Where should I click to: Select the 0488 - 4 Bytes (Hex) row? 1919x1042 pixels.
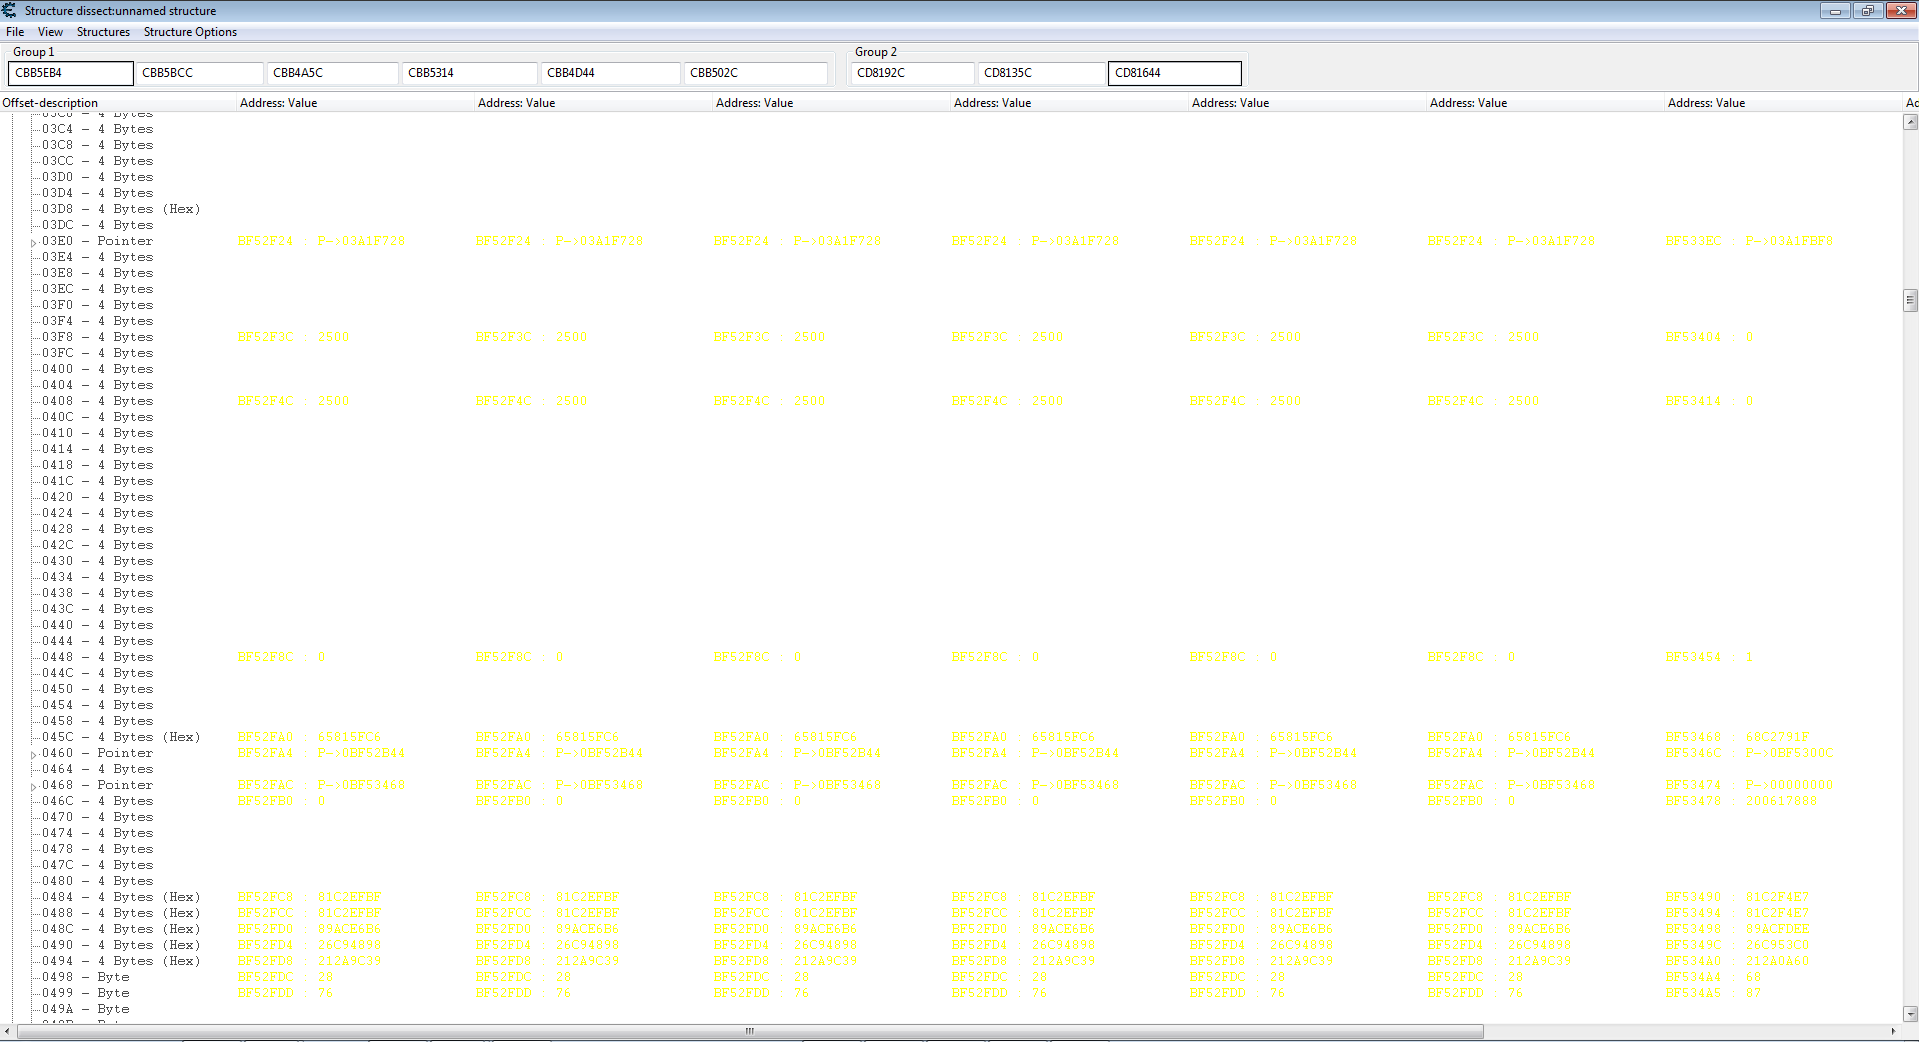pyautogui.click(x=121, y=913)
